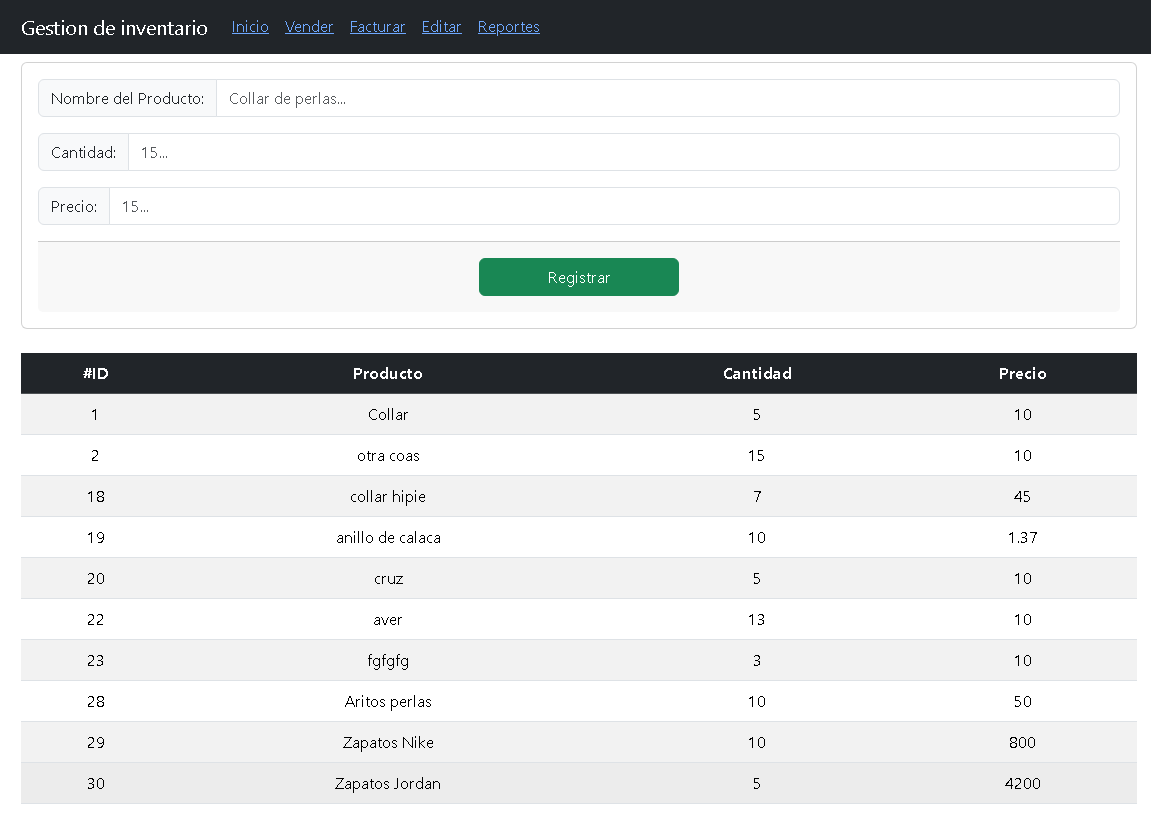This screenshot has height=826, width=1151.
Task: Click the Producto column header
Action: coord(388,374)
